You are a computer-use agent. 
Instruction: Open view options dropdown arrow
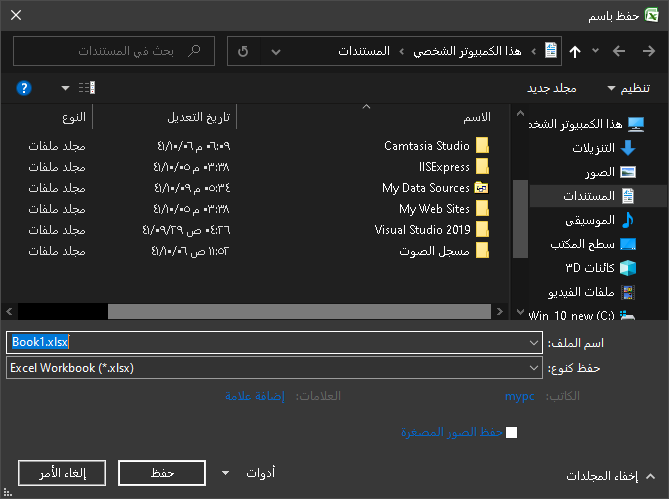(65, 88)
